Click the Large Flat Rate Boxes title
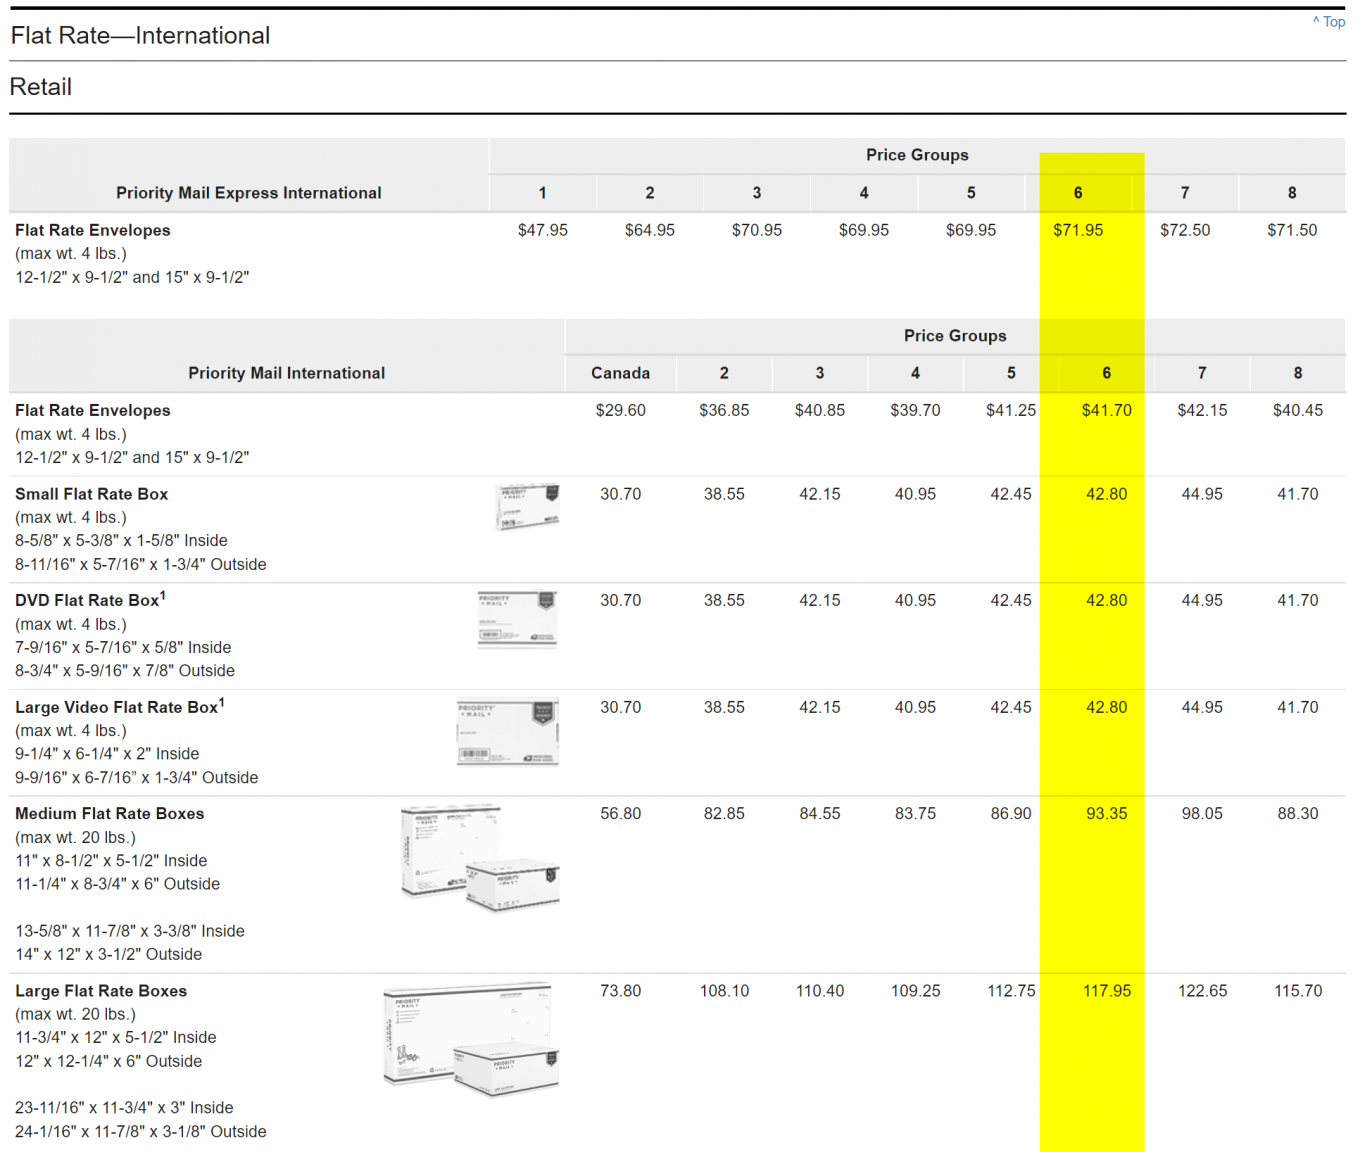Image resolution: width=1360 pixels, height=1152 pixels. 101,991
